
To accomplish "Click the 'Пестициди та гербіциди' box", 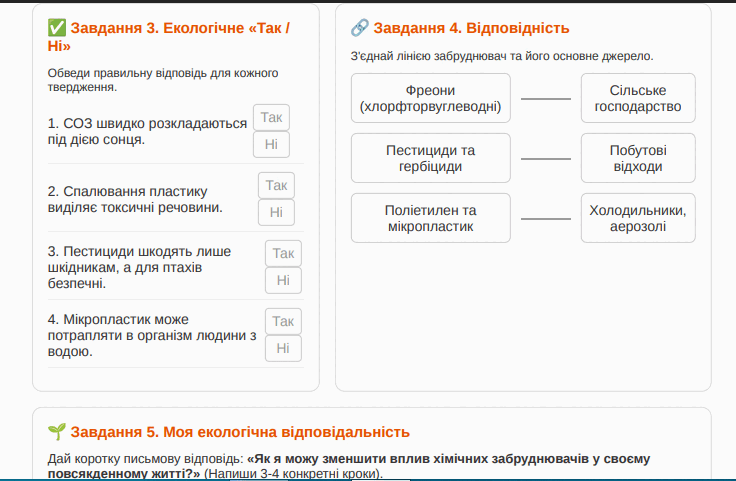I will 430,158.
